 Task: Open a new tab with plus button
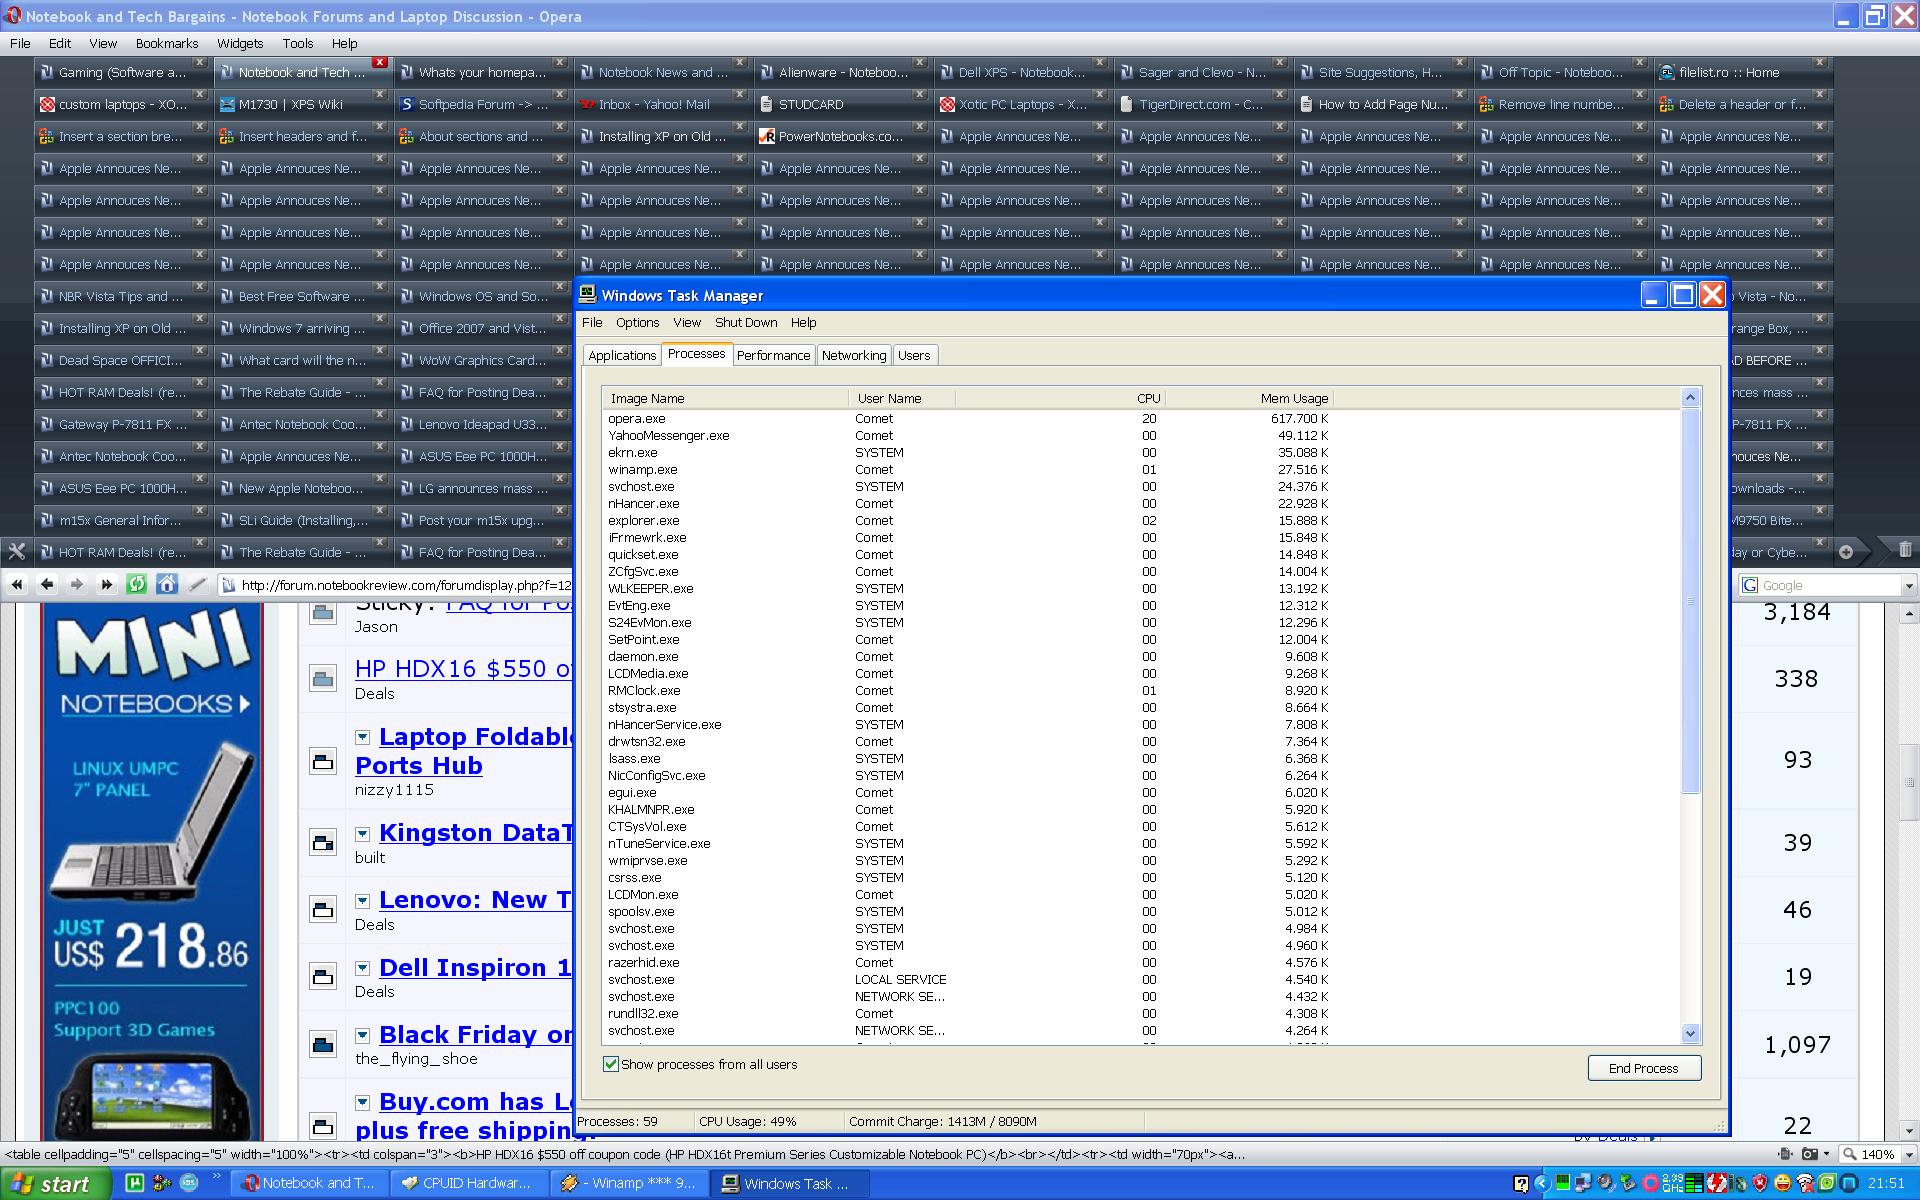coord(1846,551)
